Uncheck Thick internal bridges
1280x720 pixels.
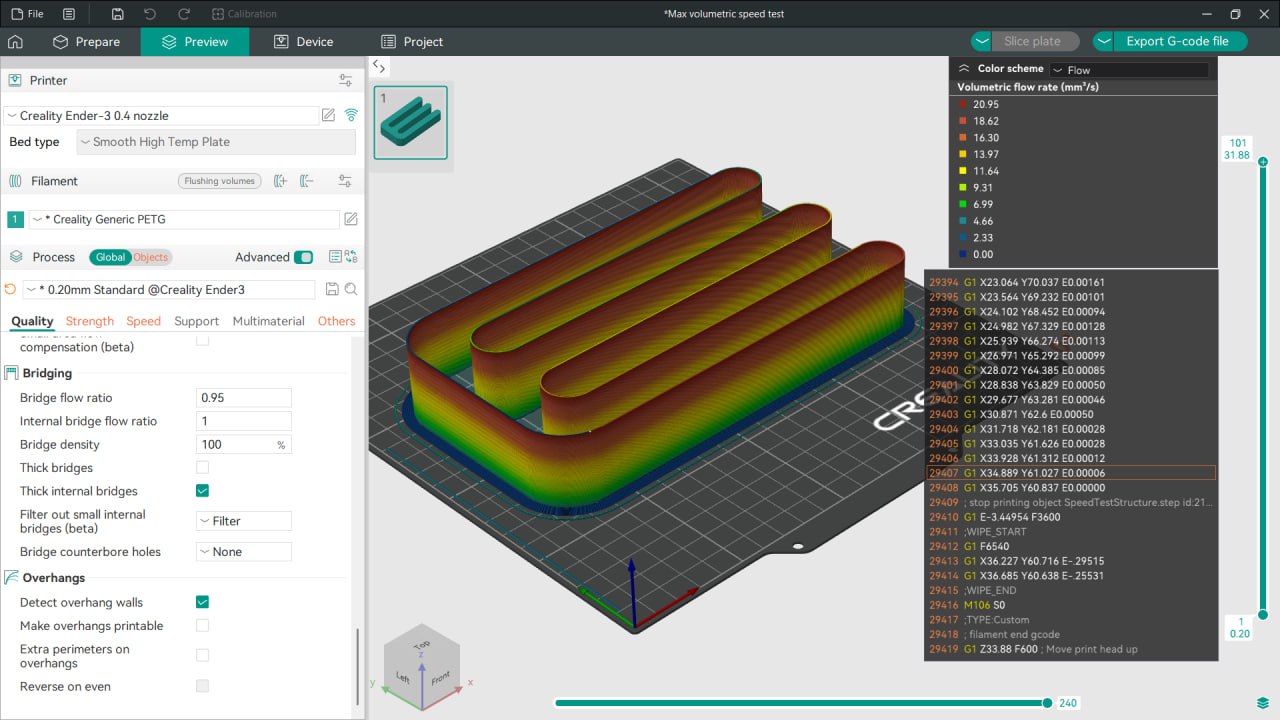coord(203,491)
